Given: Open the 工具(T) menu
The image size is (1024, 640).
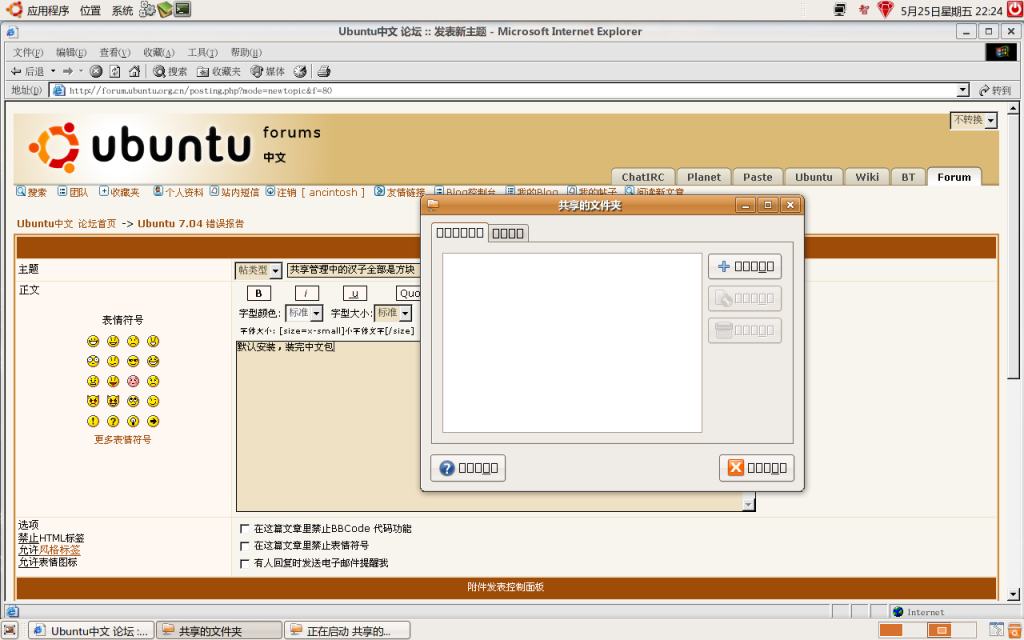Looking at the screenshot, I should point(202,52).
